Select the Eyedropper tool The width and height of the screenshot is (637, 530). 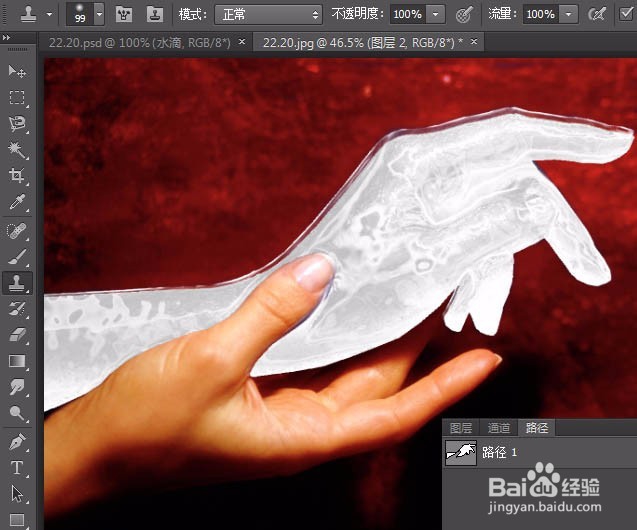[x=17, y=201]
